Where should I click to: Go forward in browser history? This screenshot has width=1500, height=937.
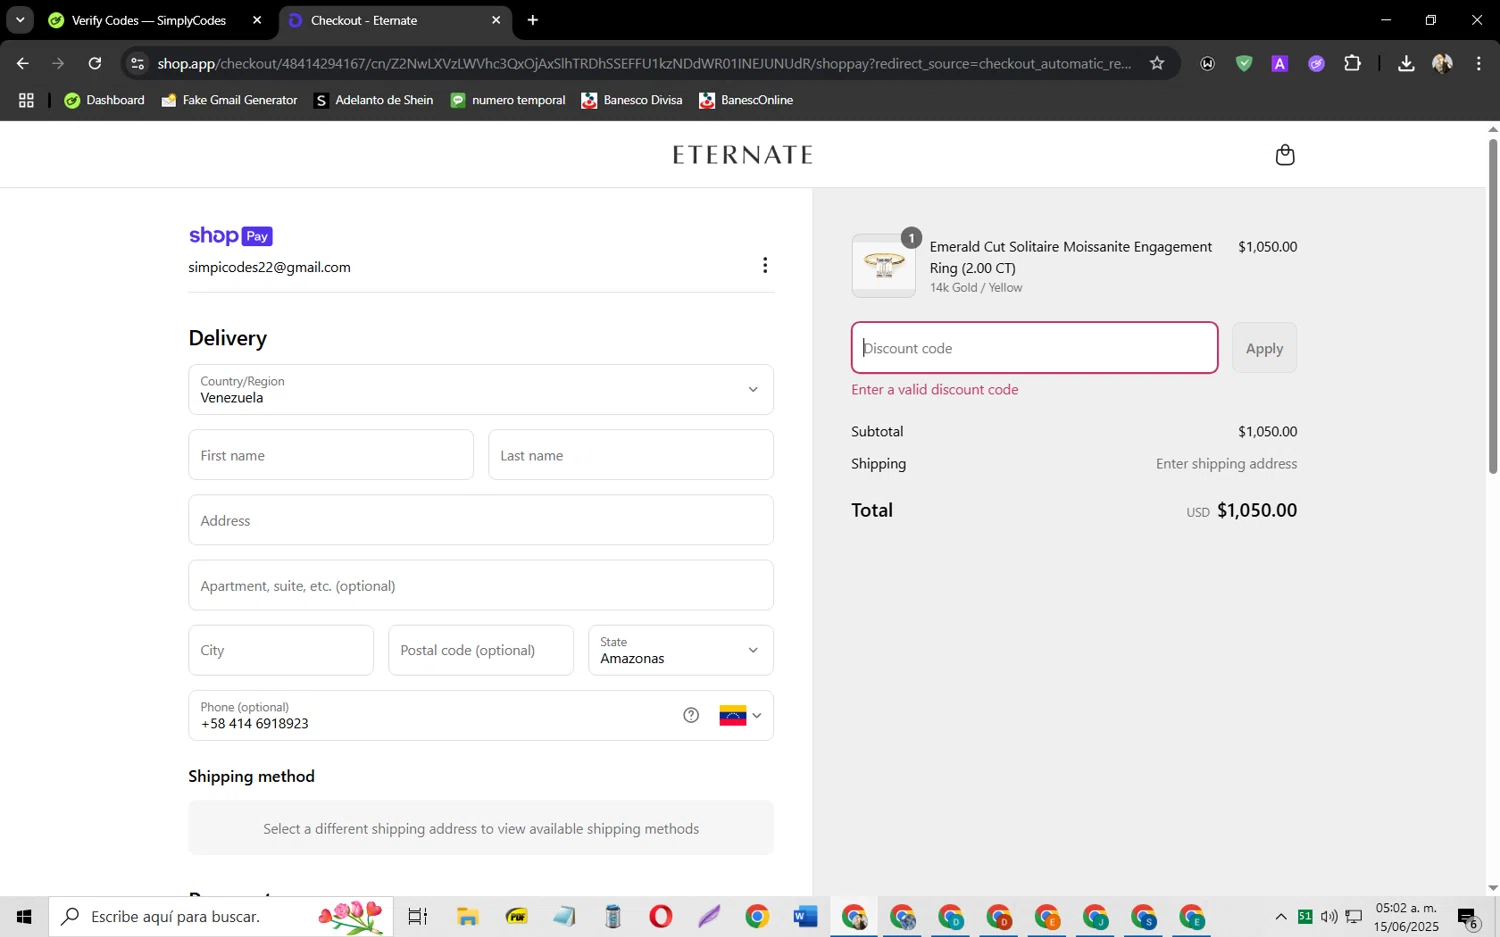58,63
